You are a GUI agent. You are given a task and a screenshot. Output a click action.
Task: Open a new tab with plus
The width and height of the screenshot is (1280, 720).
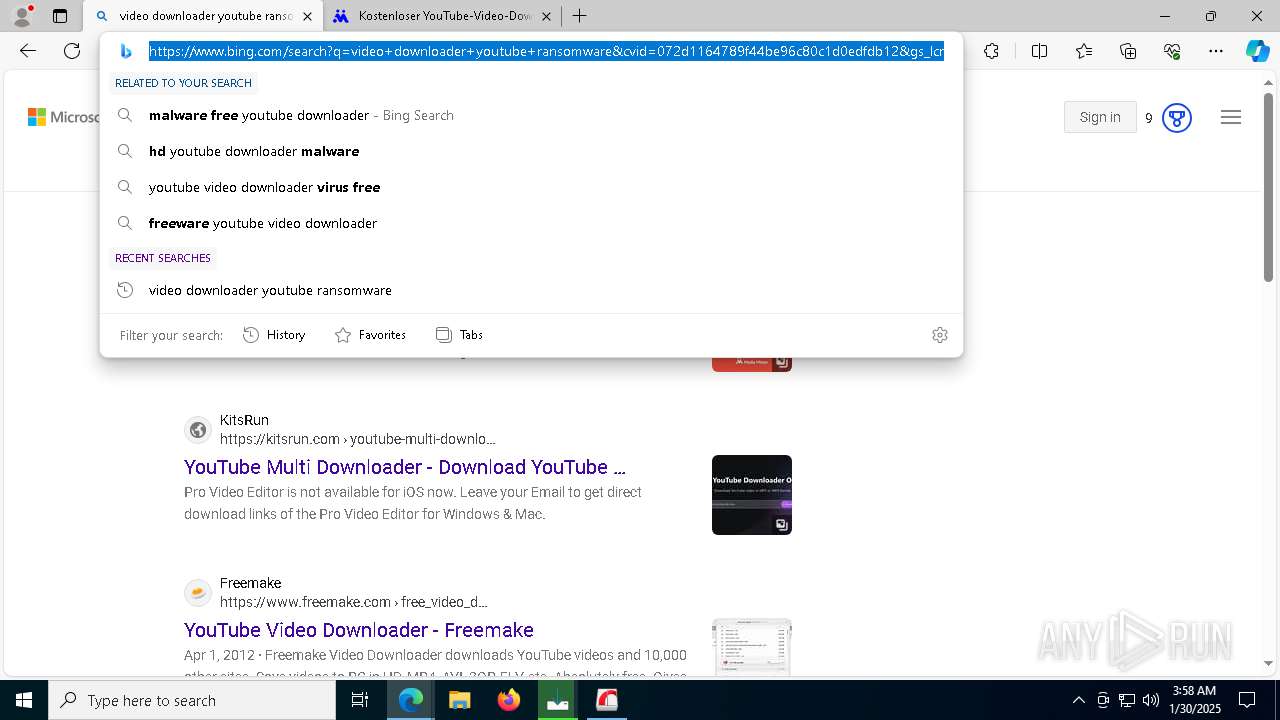coord(579,16)
